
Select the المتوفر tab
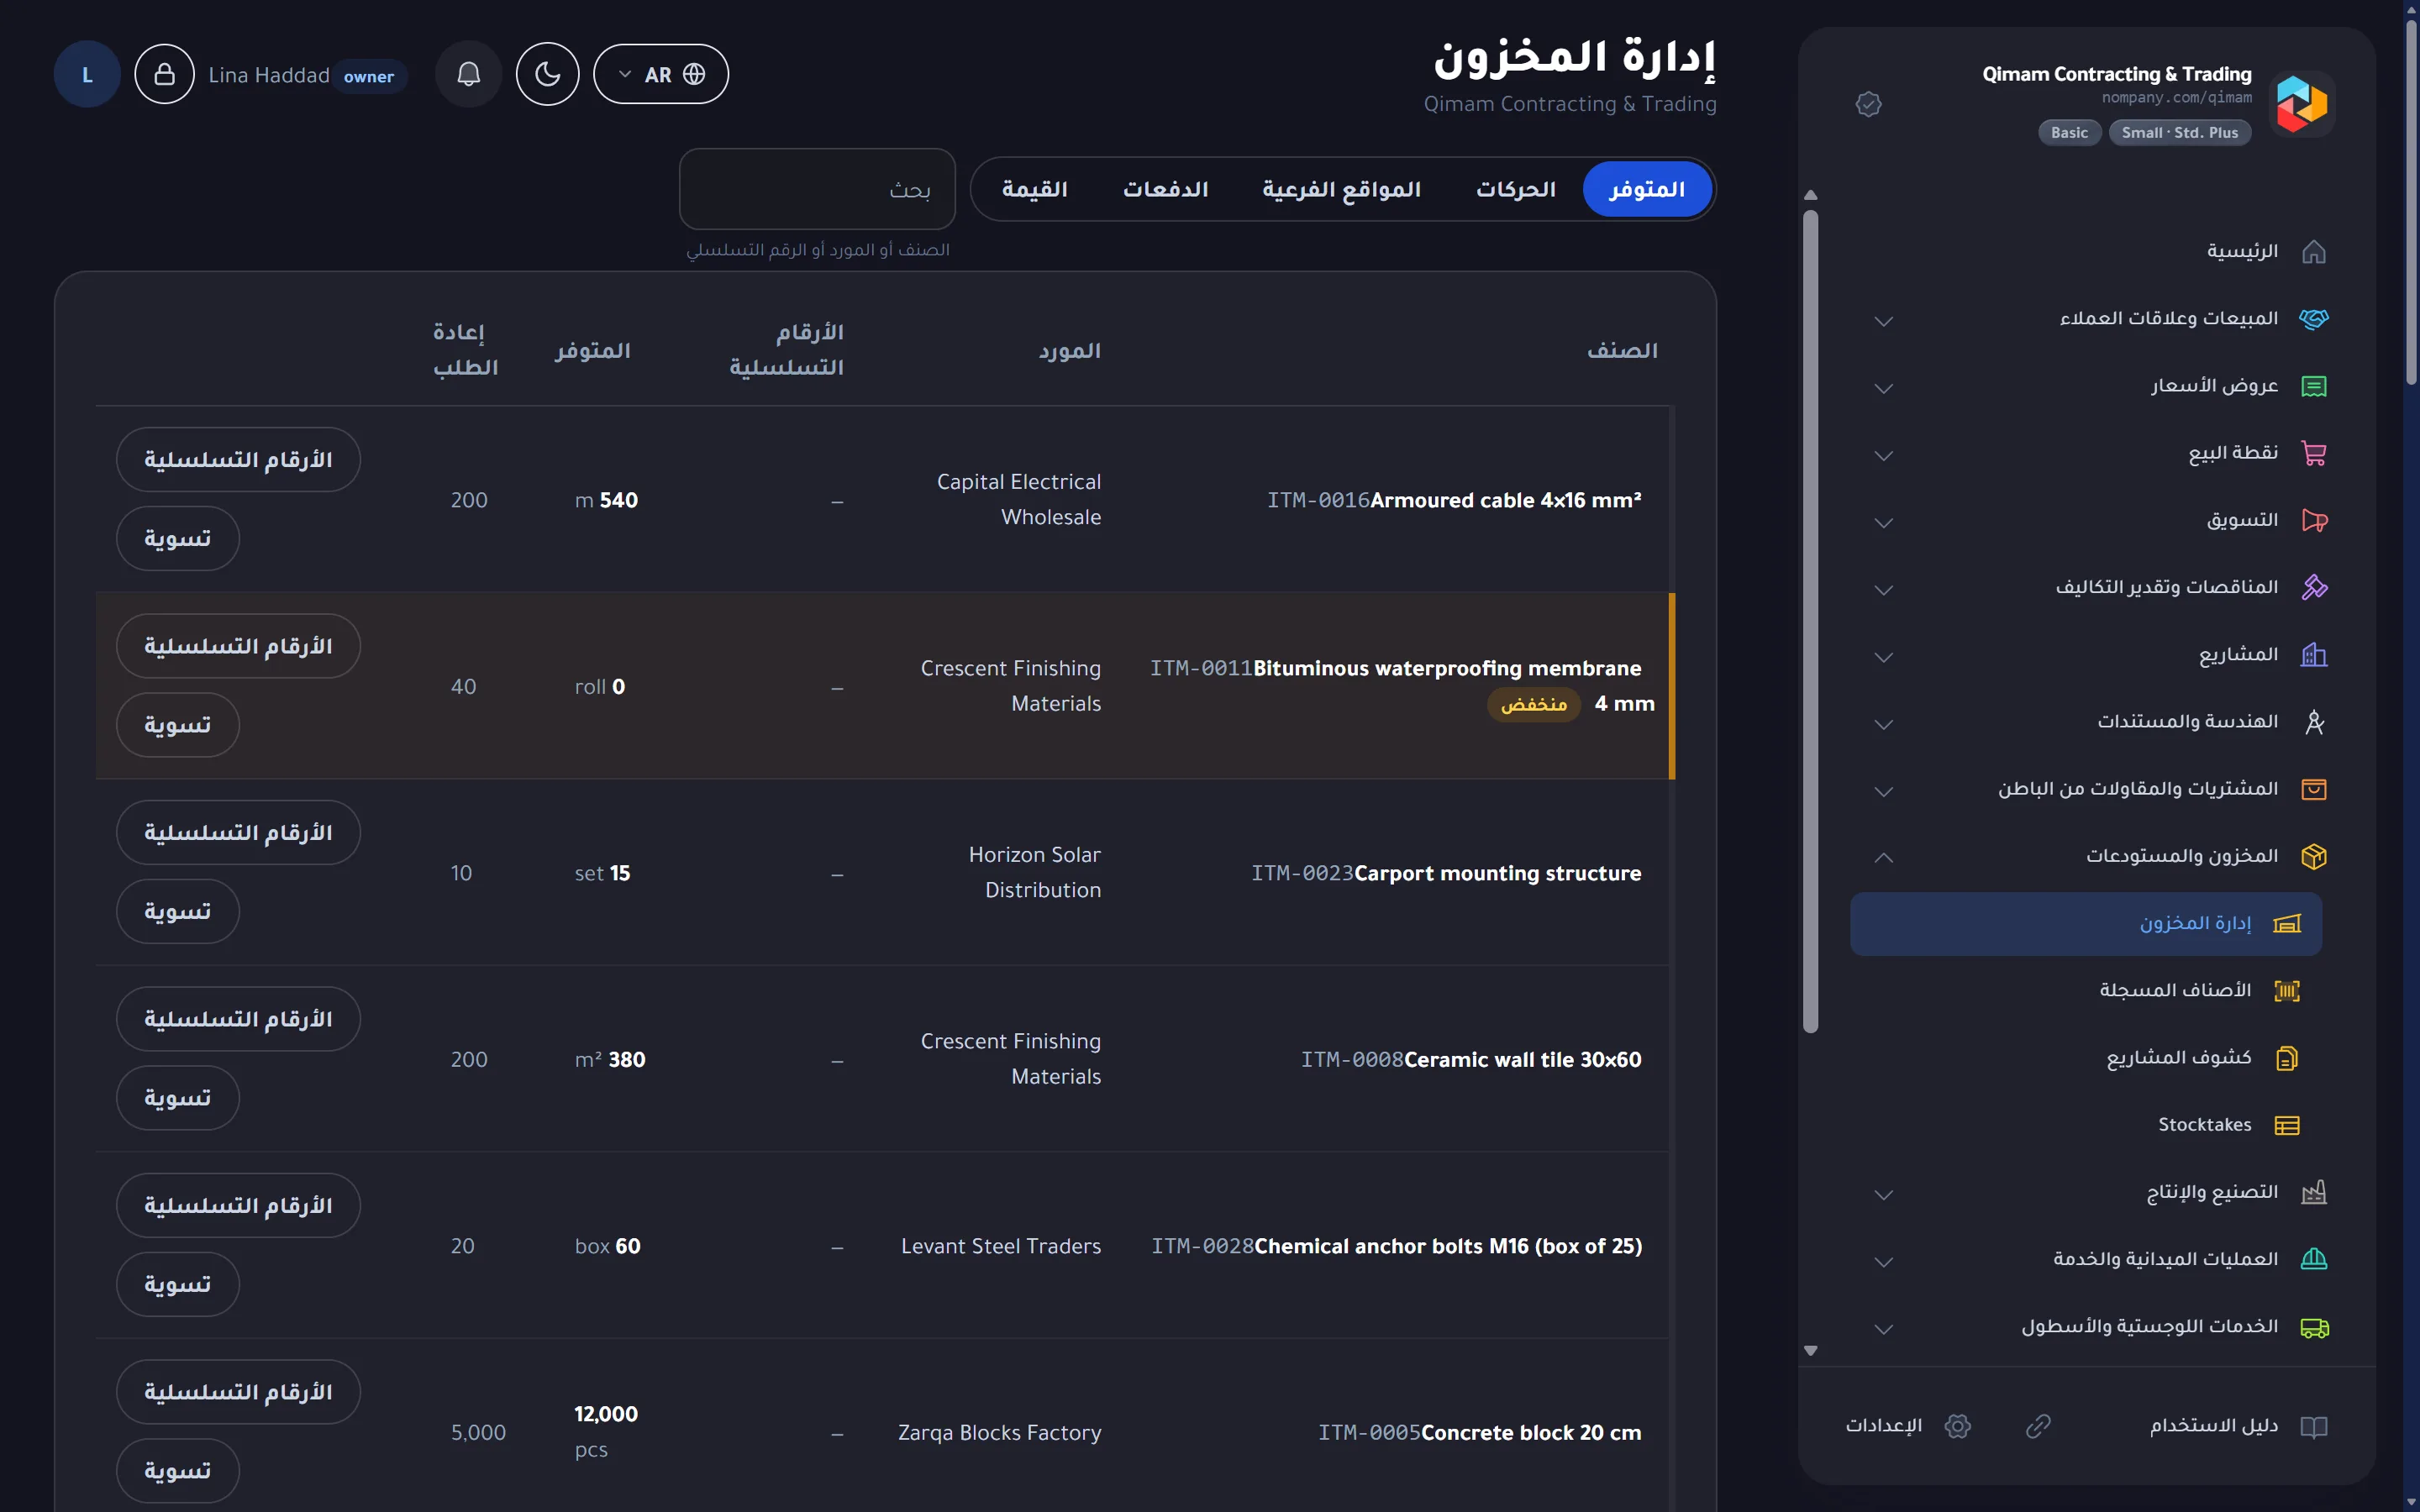(x=1646, y=189)
